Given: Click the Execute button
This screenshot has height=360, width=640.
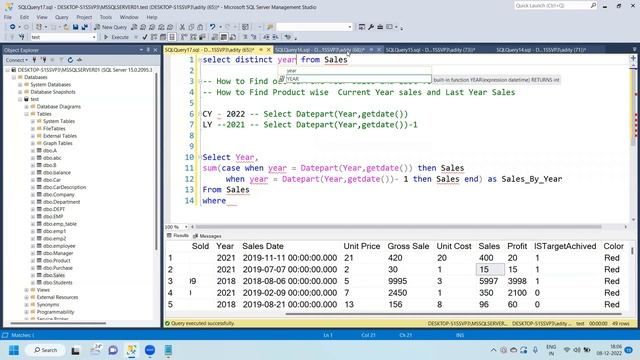Looking at the screenshot, I should [116, 37].
